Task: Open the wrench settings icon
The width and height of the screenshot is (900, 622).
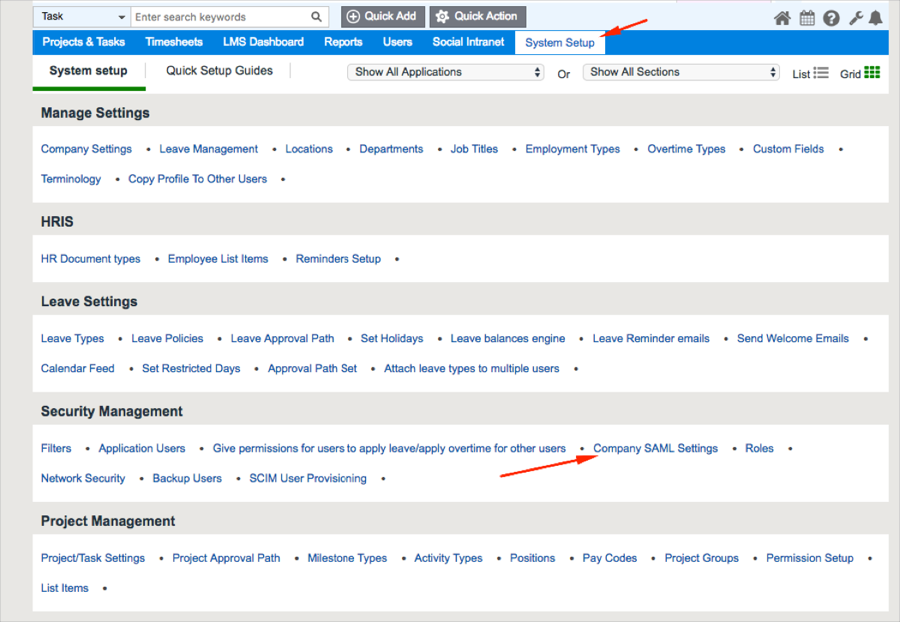Action: (856, 18)
